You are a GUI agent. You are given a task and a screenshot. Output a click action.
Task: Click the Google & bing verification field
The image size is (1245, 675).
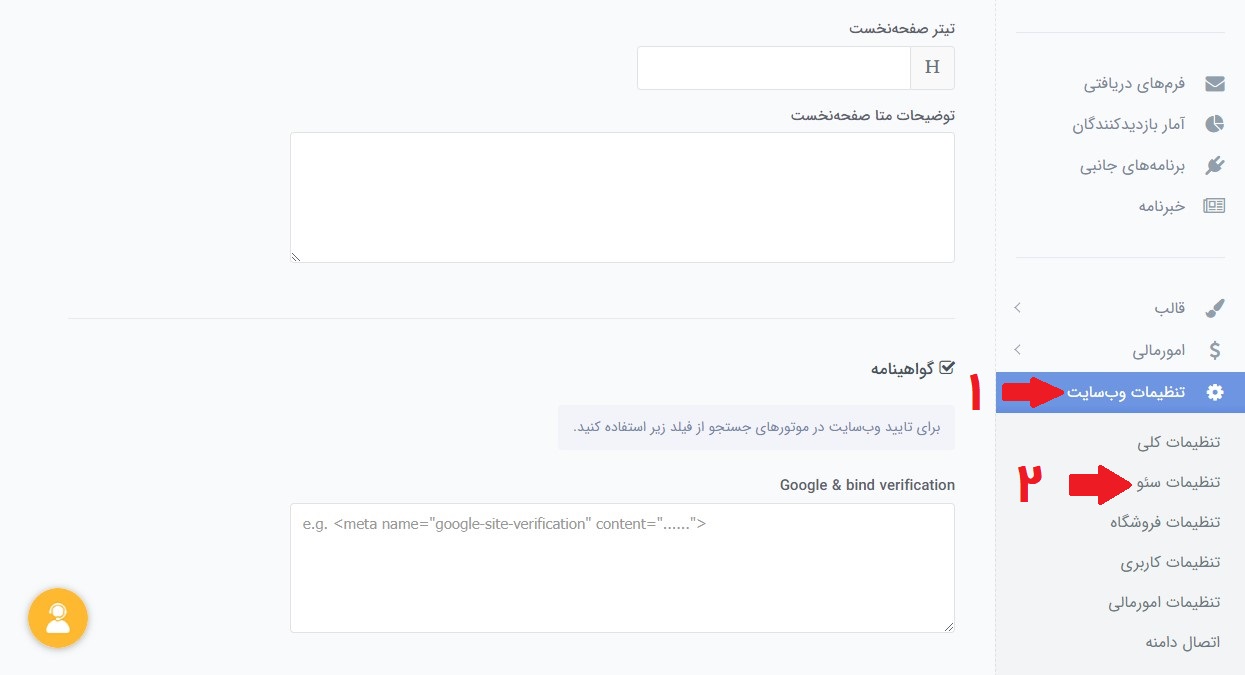(x=622, y=567)
